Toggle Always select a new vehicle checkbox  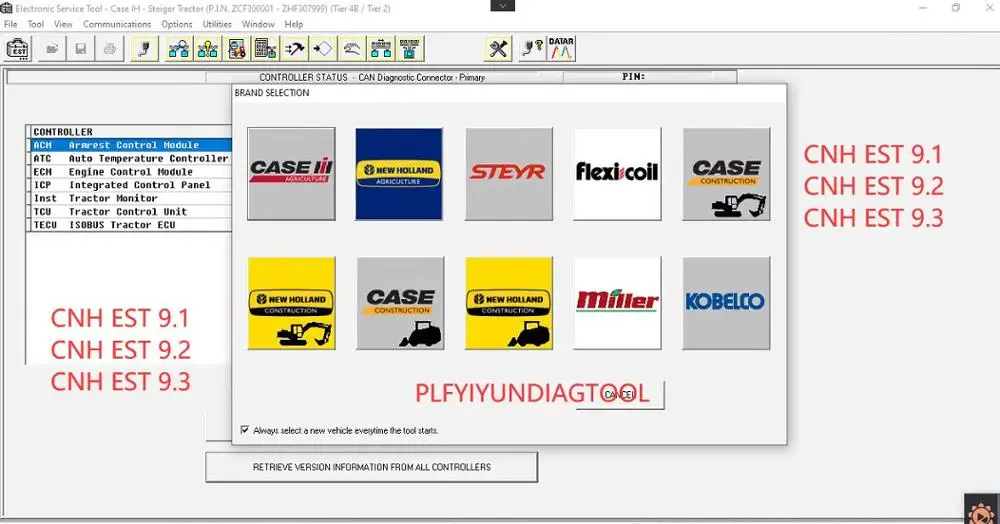[245, 430]
